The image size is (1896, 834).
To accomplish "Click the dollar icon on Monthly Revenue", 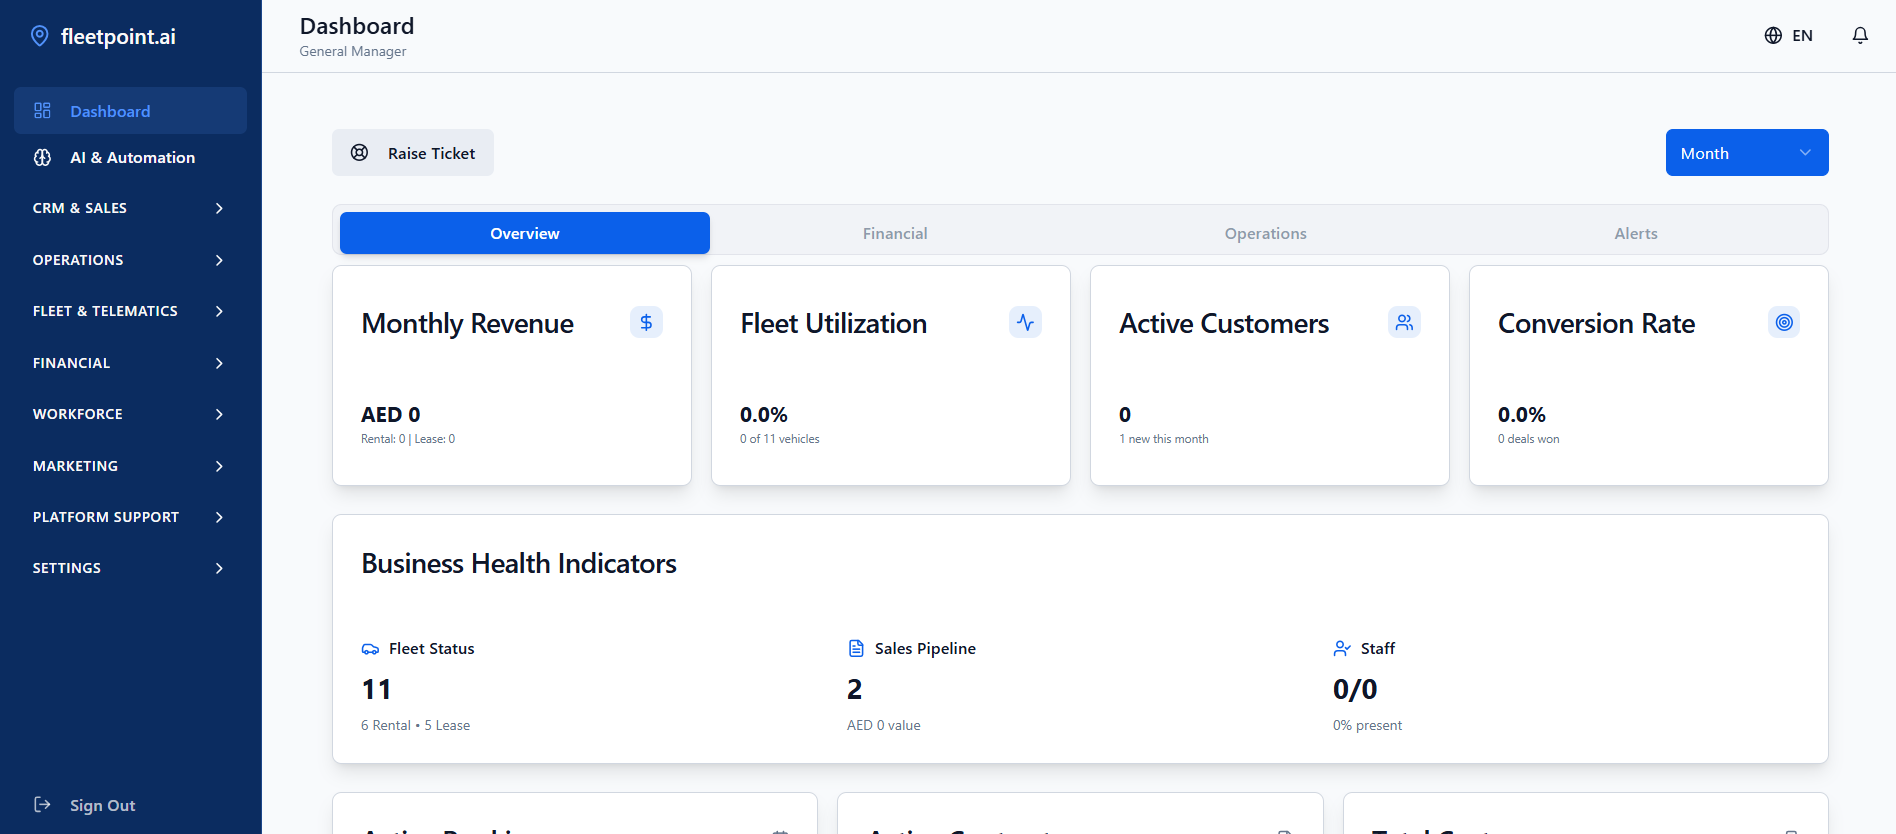I will (x=646, y=322).
